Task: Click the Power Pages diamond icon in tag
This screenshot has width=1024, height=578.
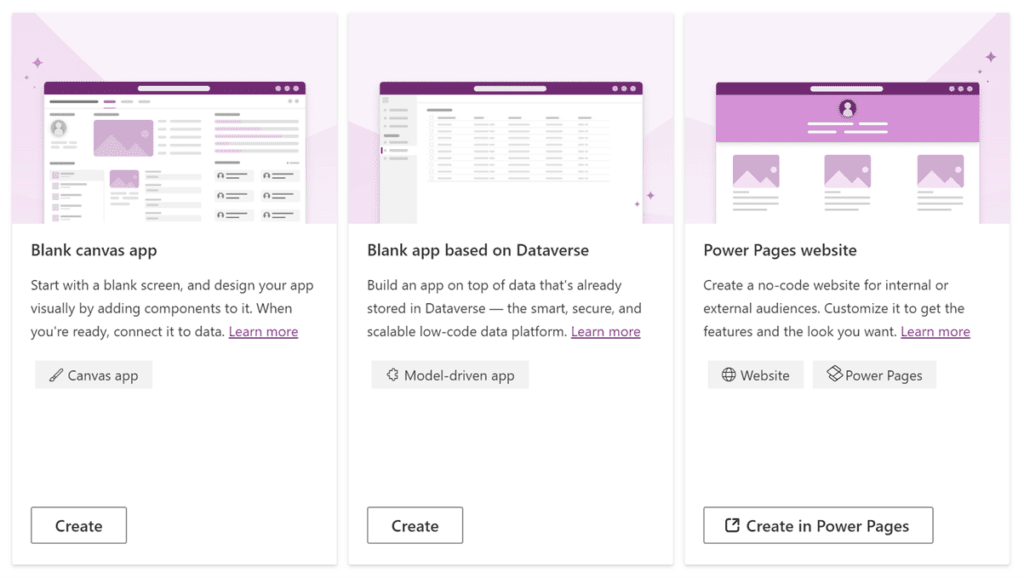Action: pyautogui.click(x=835, y=374)
